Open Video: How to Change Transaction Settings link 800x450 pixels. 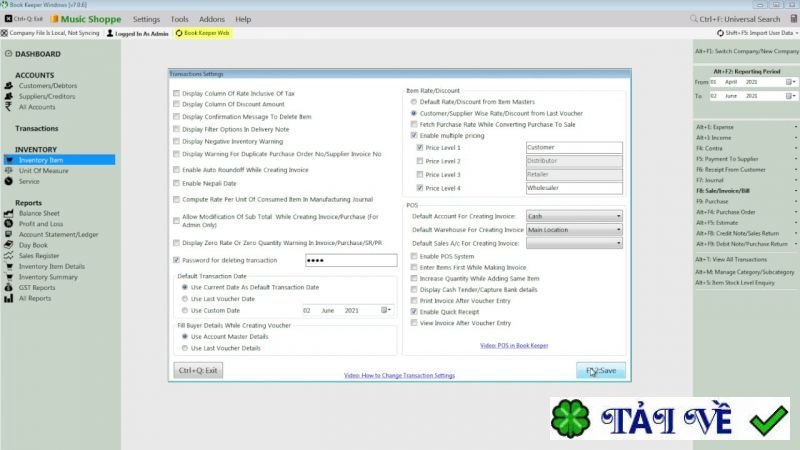click(399, 376)
